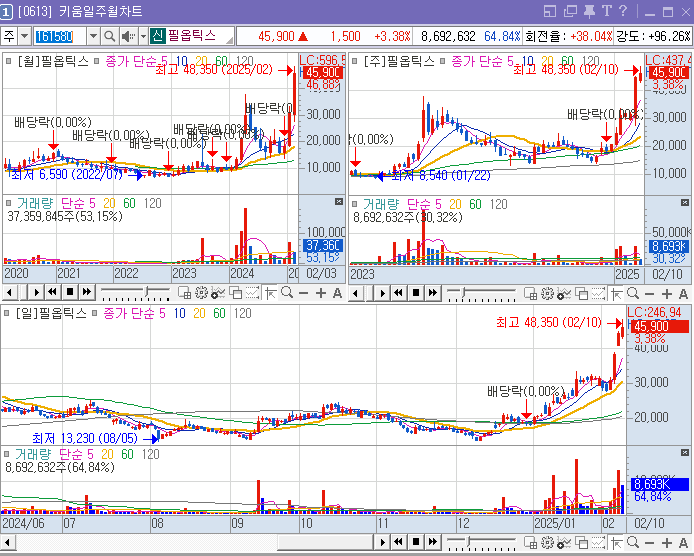Screen dimensions: 694x556
Task: Click the 회전율 turnover rate field
Action: point(568,36)
